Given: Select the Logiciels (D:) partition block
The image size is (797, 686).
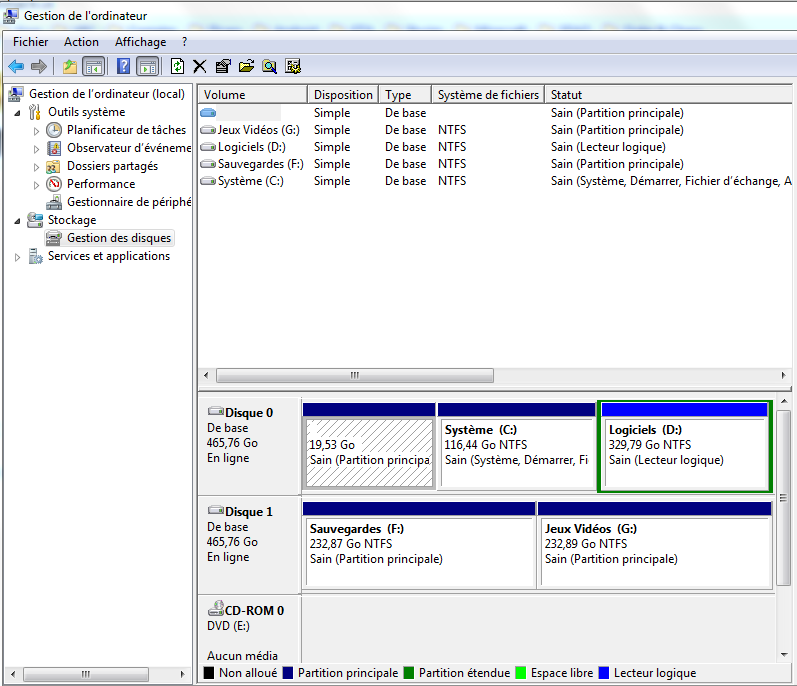Looking at the screenshot, I should tap(685, 446).
